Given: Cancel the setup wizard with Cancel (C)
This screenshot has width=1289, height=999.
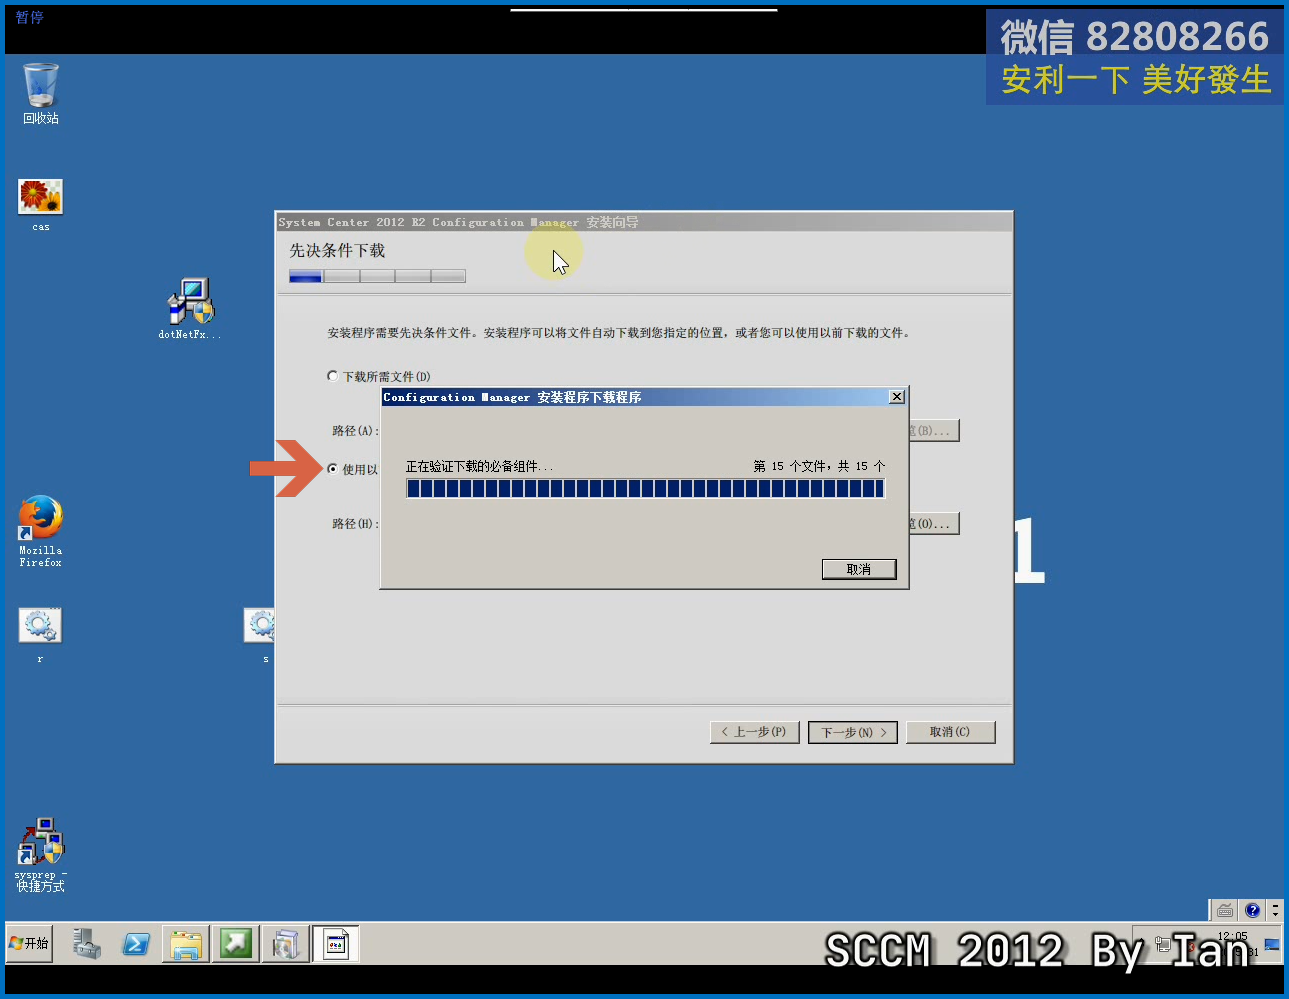Looking at the screenshot, I should [x=950, y=732].
